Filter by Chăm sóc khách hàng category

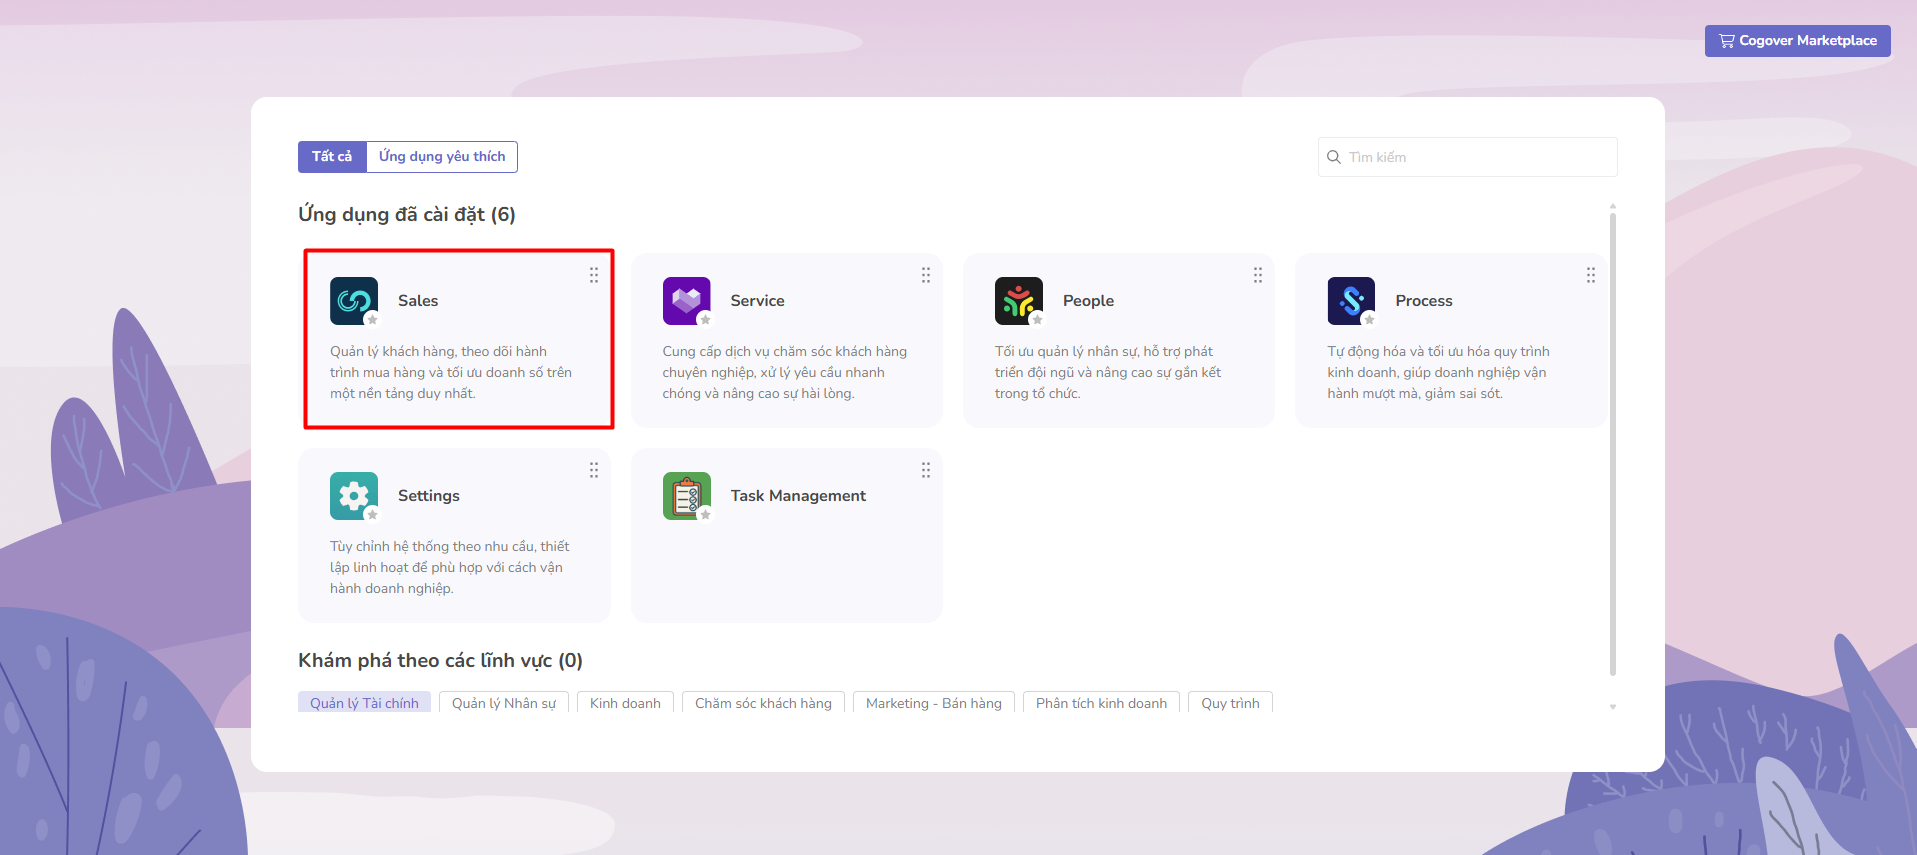tap(763, 703)
